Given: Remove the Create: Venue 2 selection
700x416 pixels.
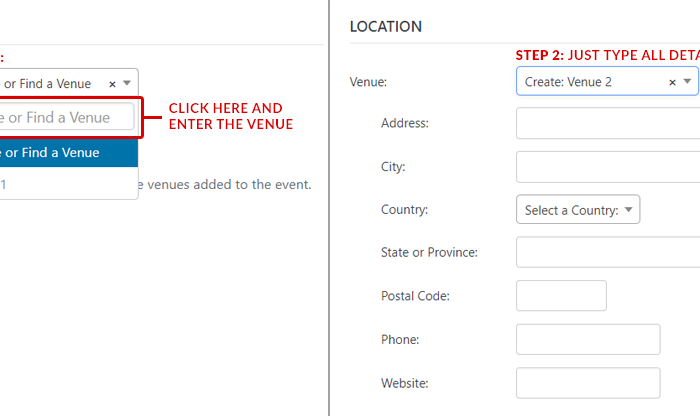Looking at the screenshot, I should point(672,82).
